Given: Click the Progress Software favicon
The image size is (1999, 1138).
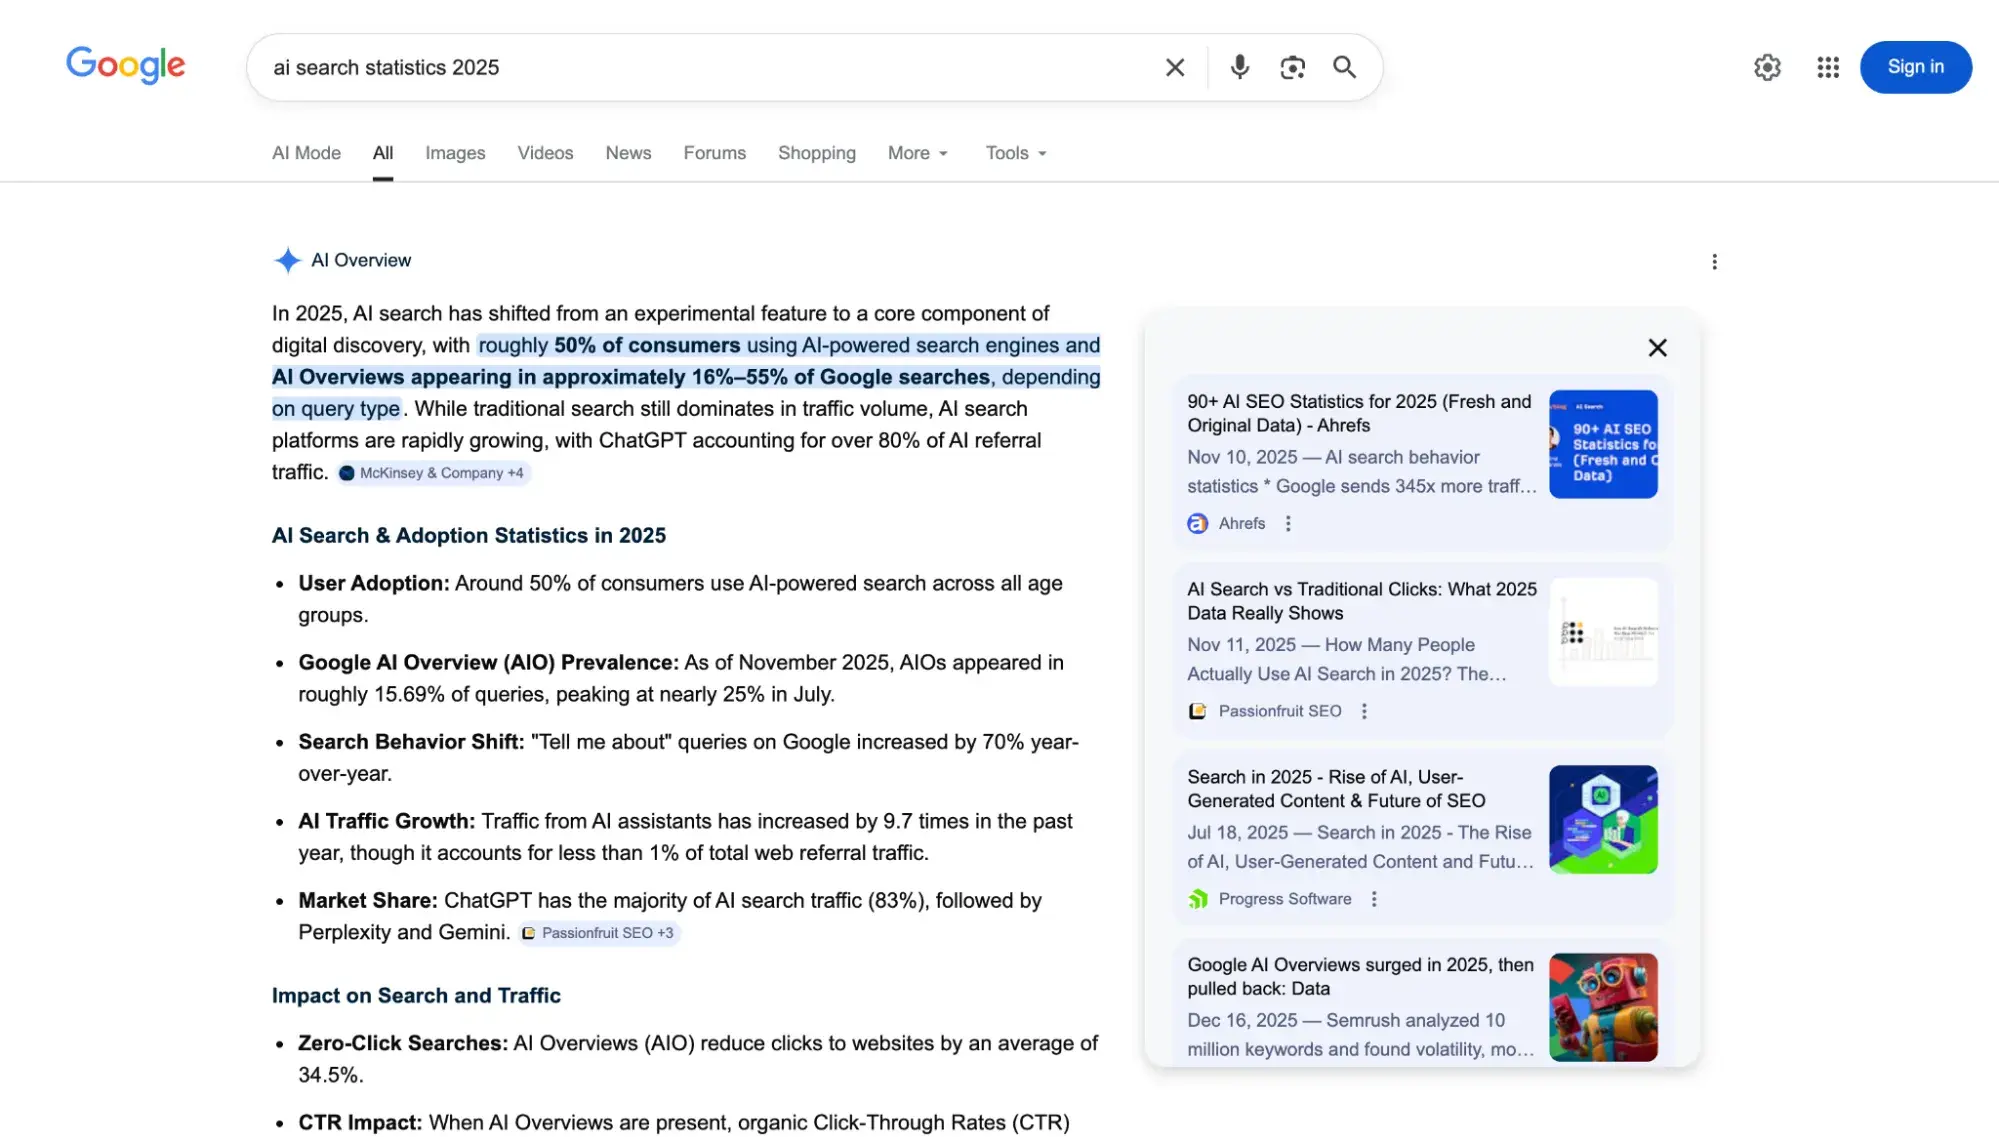Looking at the screenshot, I should [1200, 898].
